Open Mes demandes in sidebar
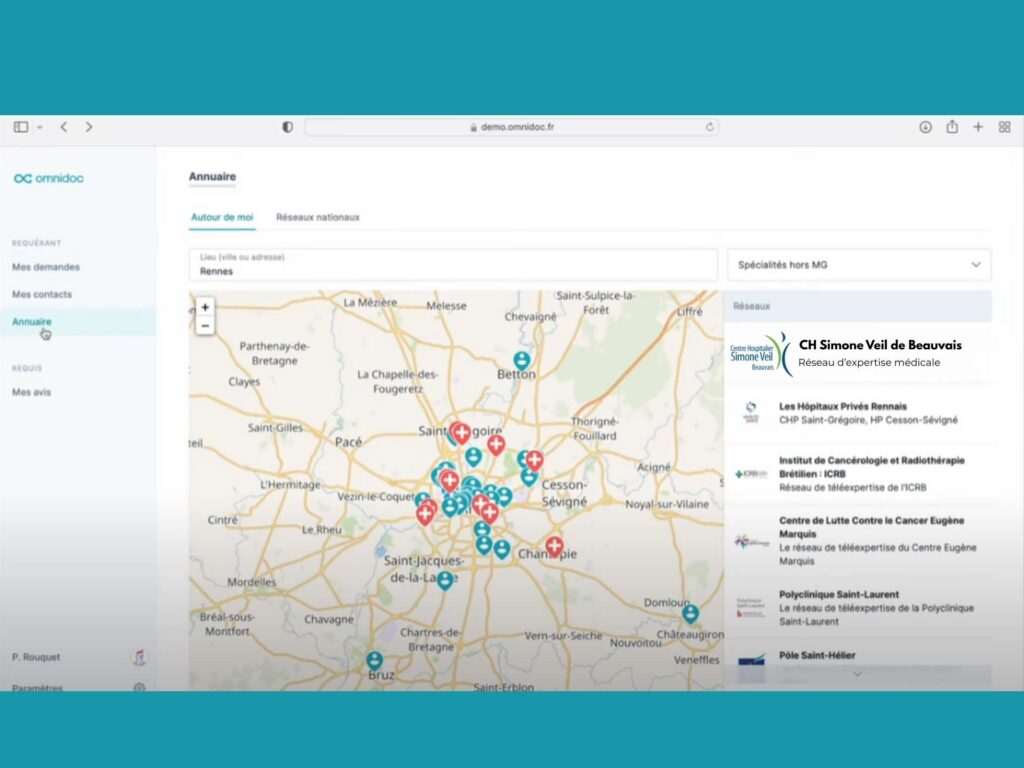The height and width of the screenshot is (768, 1024). click(x=46, y=267)
